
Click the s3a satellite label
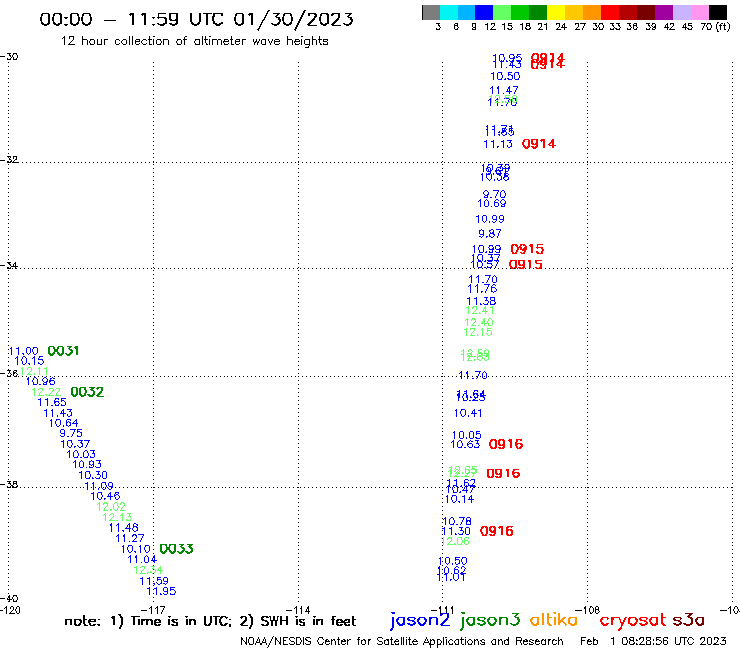688,620
